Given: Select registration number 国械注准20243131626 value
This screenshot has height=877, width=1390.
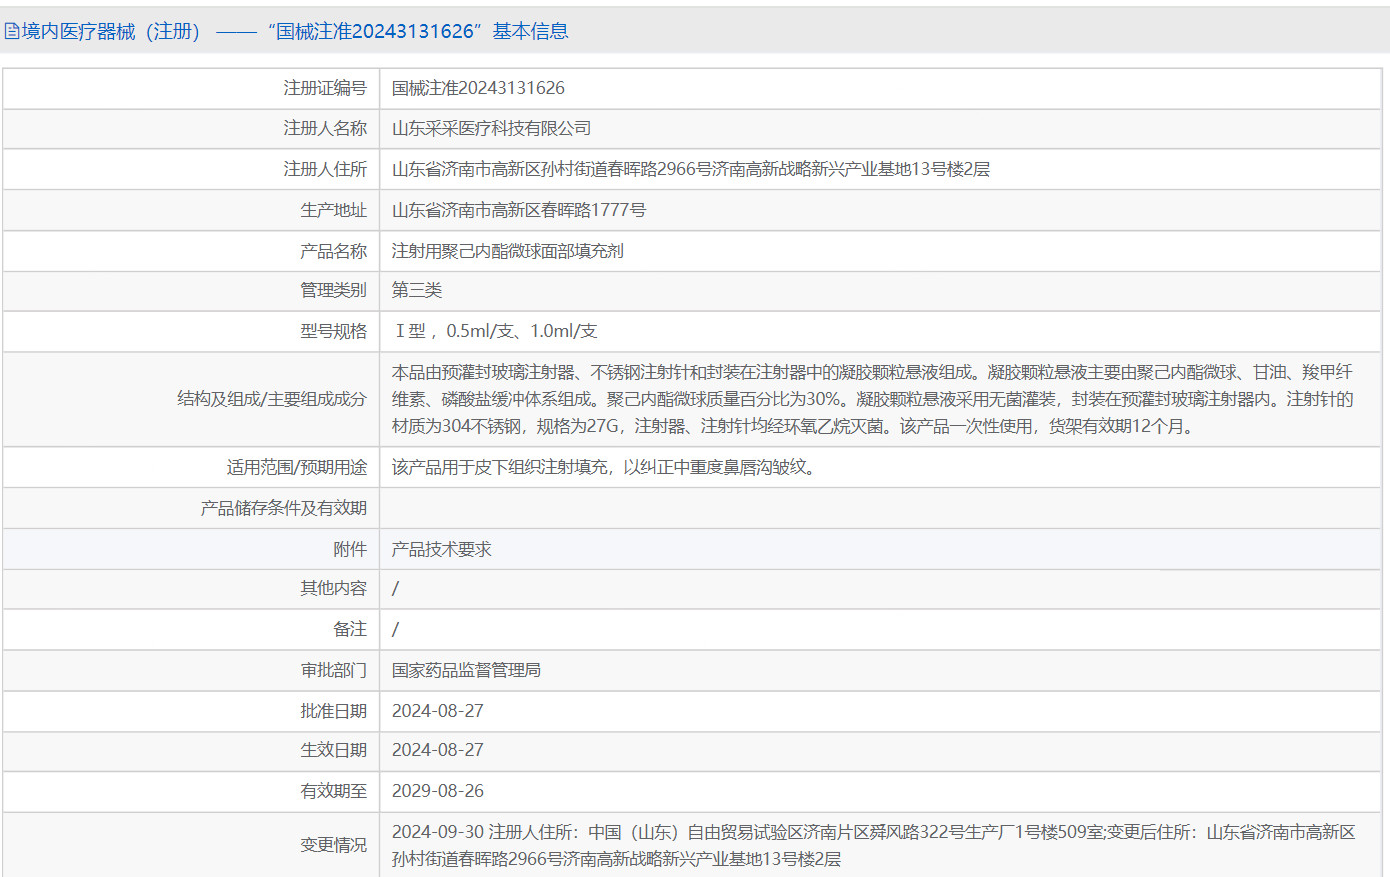Looking at the screenshot, I should tap(478, 88).
